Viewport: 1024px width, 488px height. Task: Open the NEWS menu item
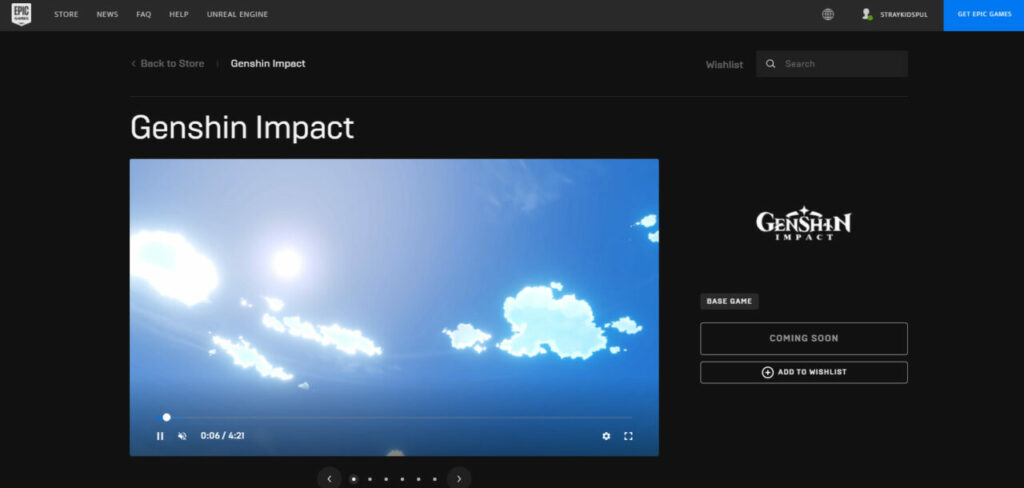(107, 14)
